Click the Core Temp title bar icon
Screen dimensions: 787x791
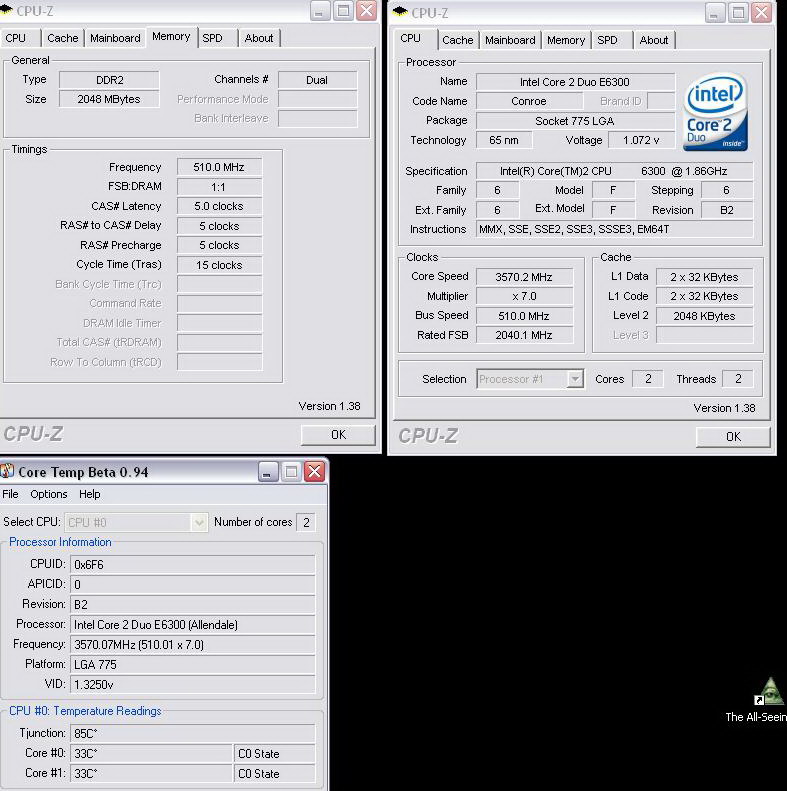[x=7, y=471]
